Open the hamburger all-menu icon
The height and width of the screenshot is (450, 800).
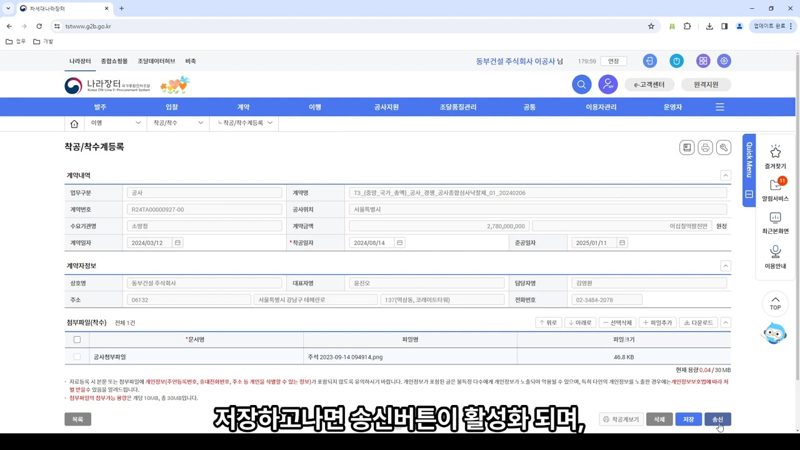pyautogui.click(x=719, y=107)
